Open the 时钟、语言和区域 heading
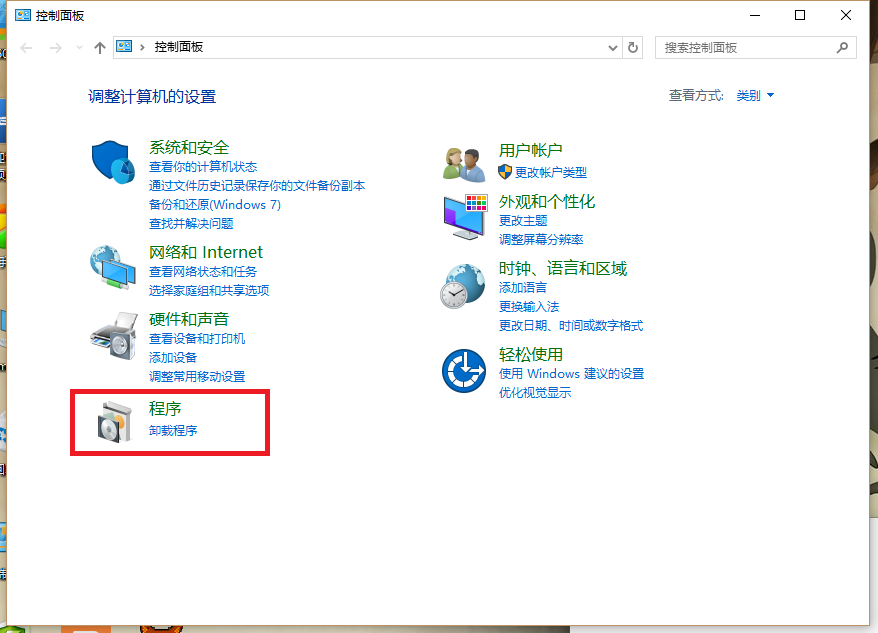Image resolution: width=878 pixels, height=633 pixels. (563, 268)
